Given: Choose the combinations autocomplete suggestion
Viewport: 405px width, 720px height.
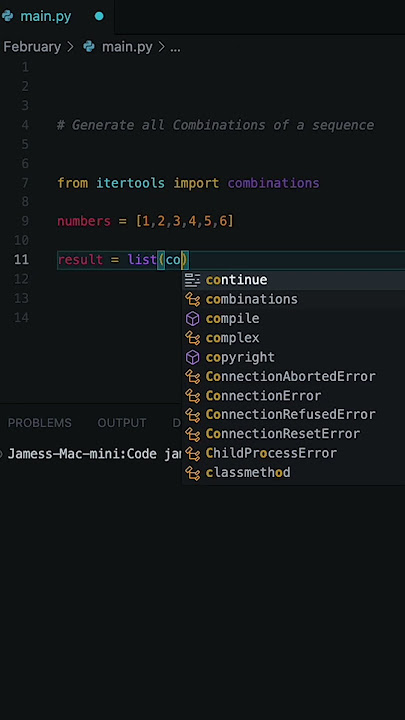Looking at the screenshot, I should point(294,299).
